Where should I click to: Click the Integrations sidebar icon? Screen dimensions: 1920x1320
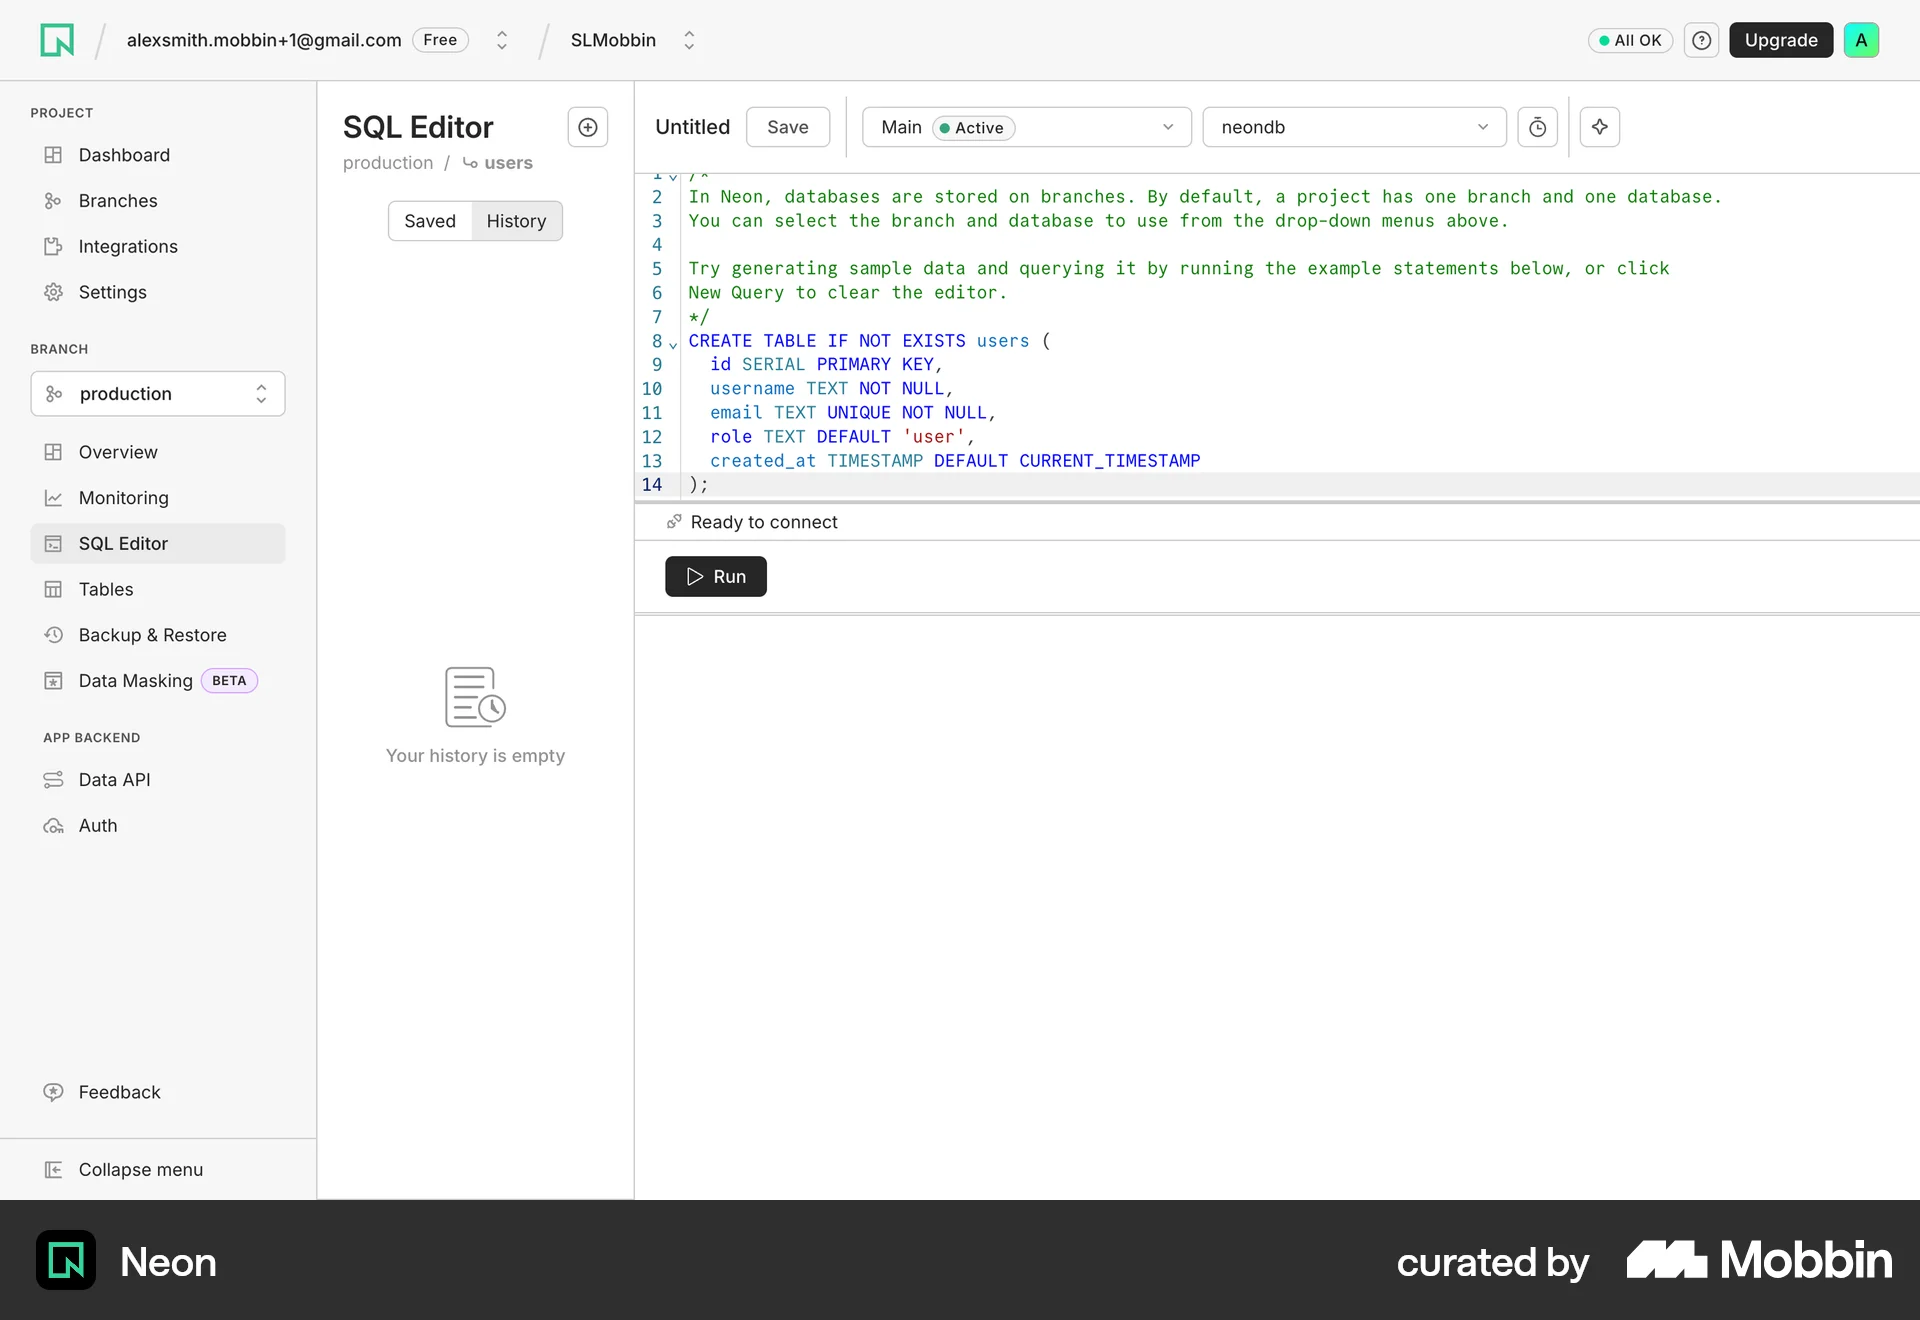53,246
